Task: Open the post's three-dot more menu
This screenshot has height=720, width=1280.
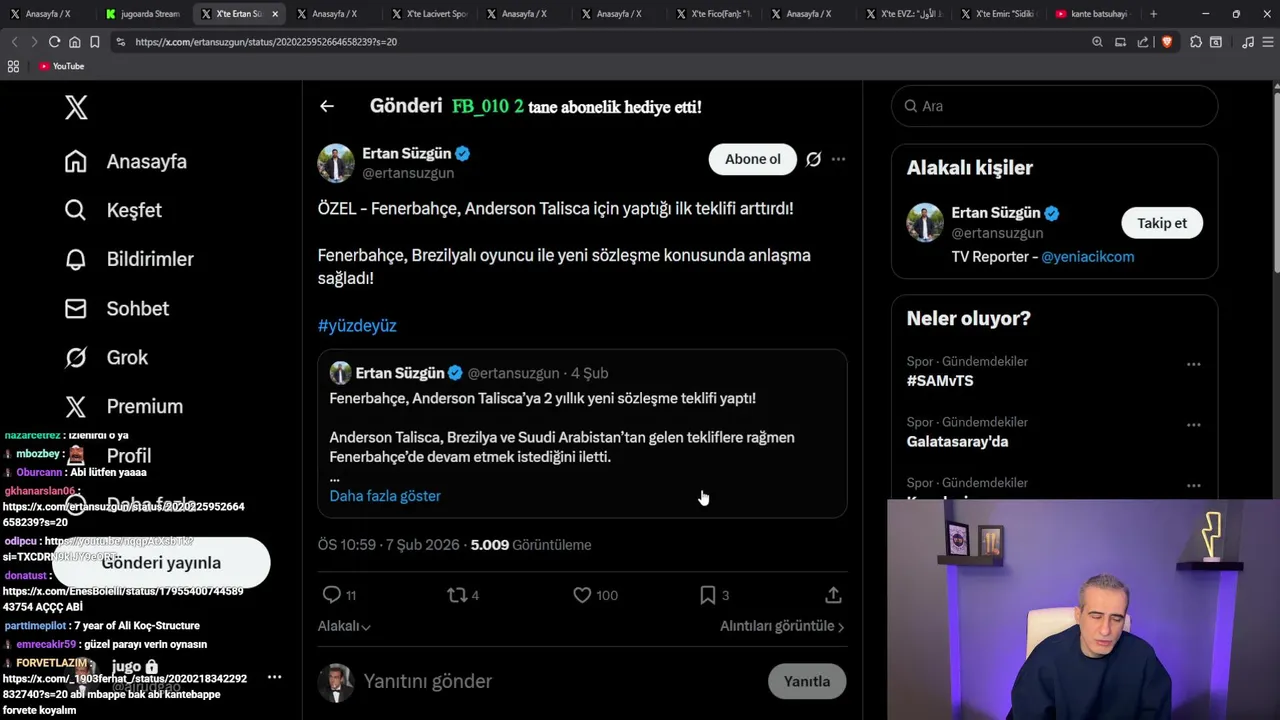Action: (x=838, y=159)
